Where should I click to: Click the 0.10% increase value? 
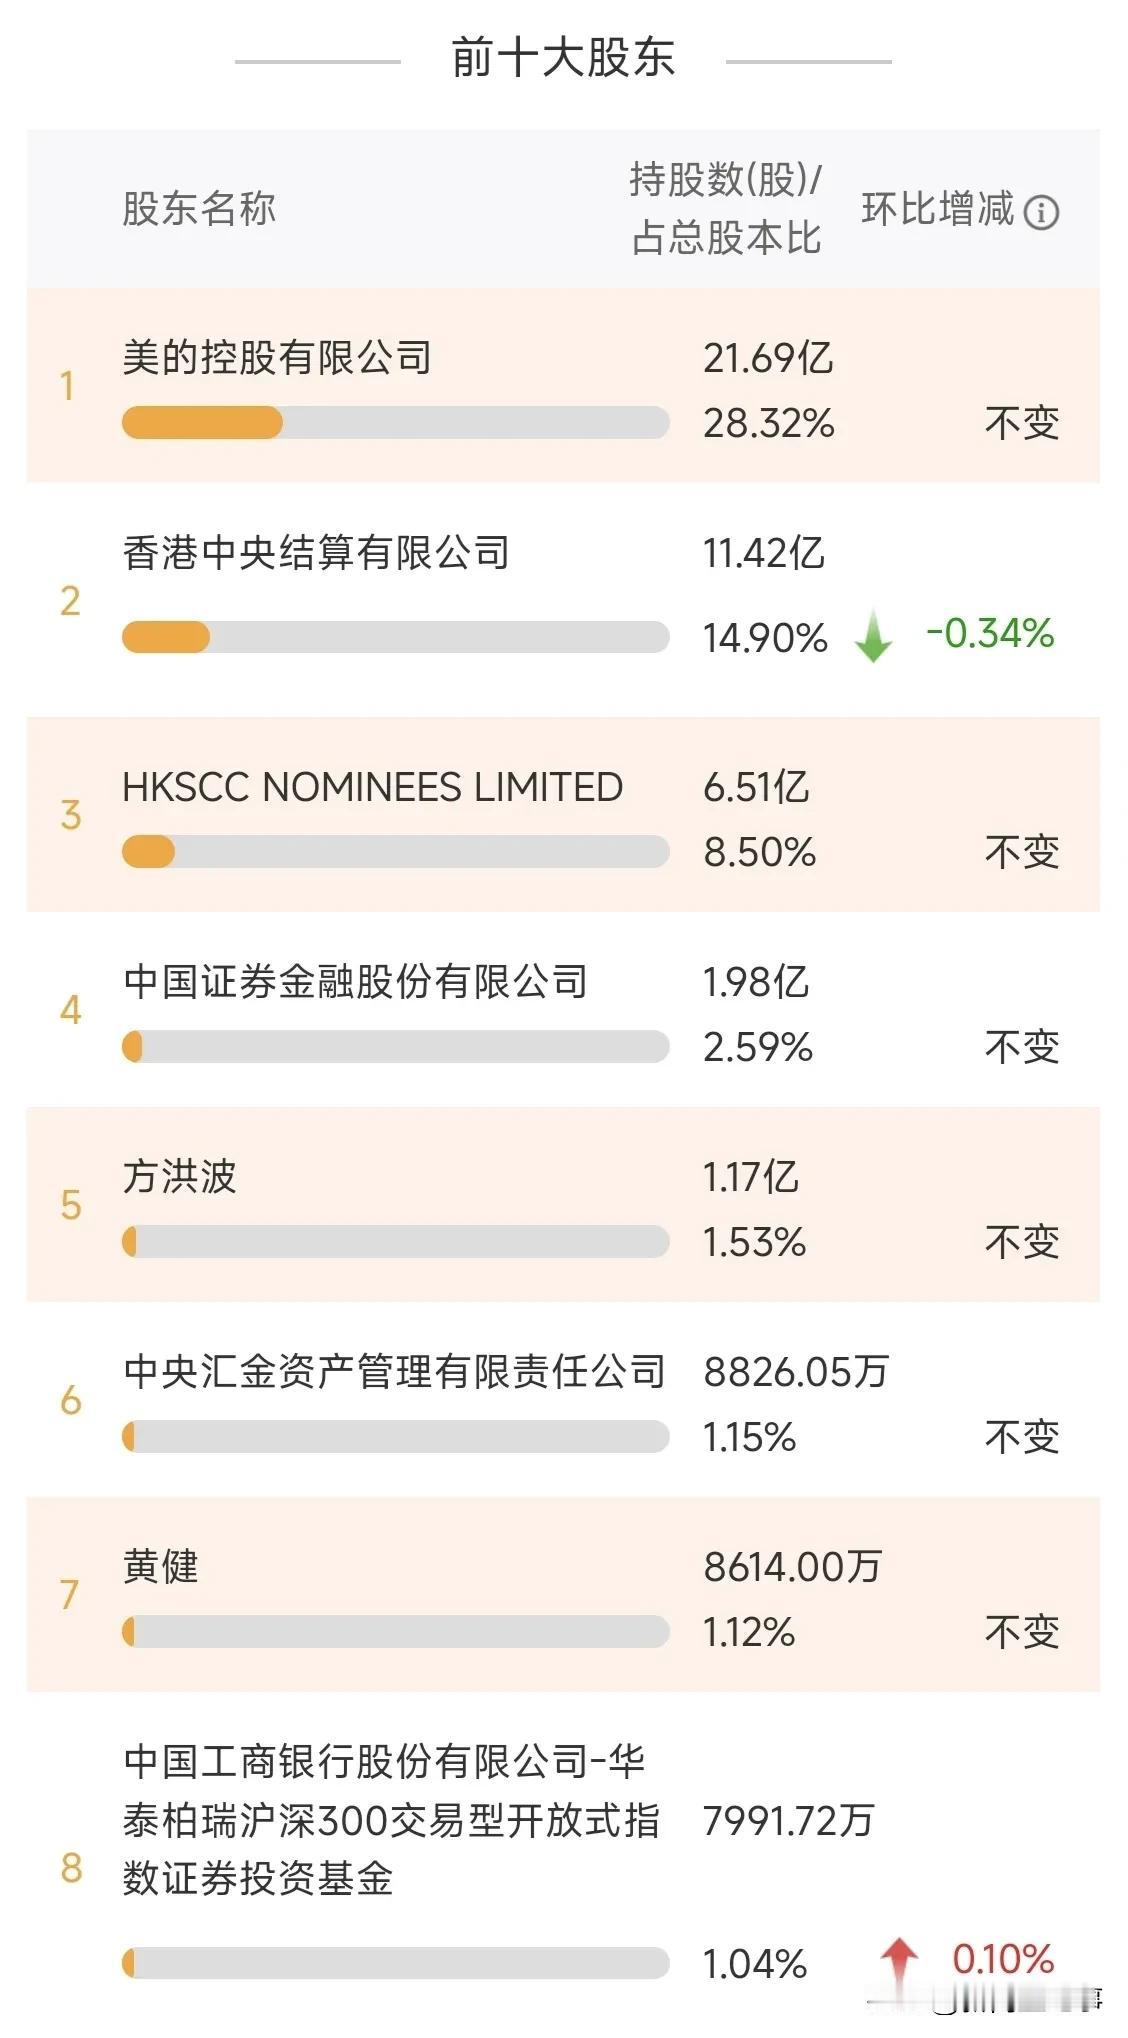(1003, 1959)
